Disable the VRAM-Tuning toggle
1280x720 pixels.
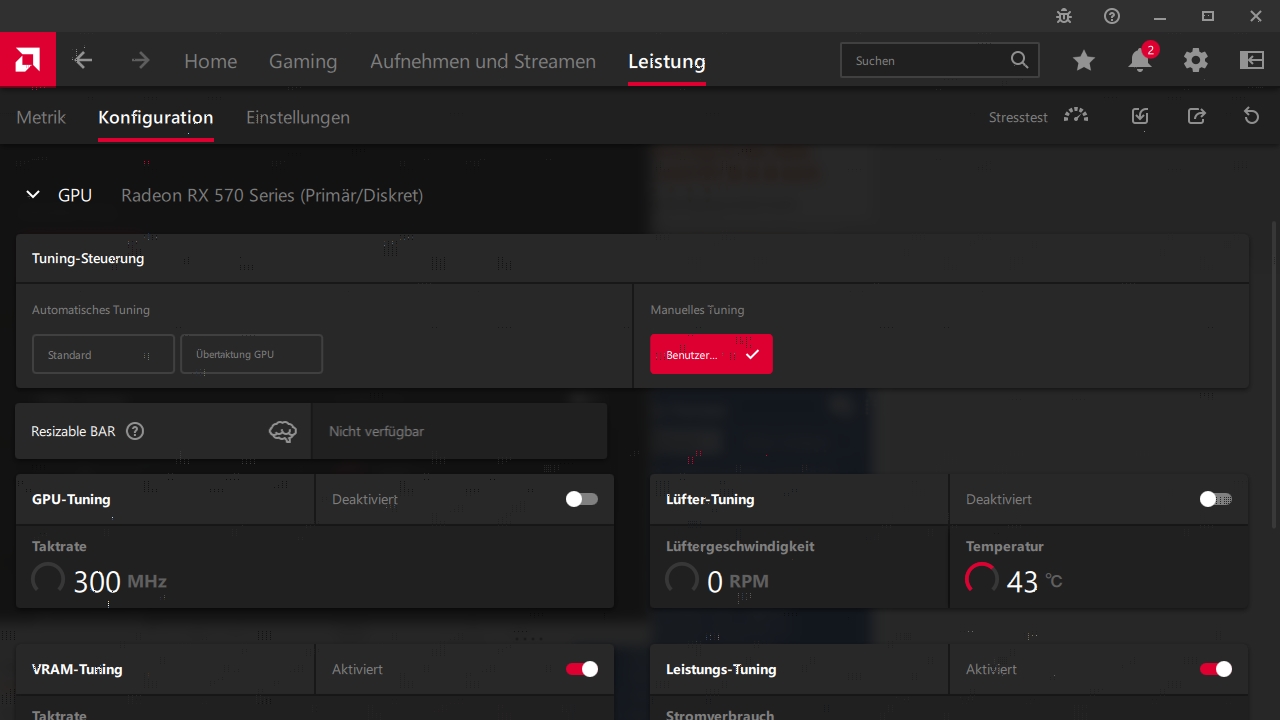582,669
